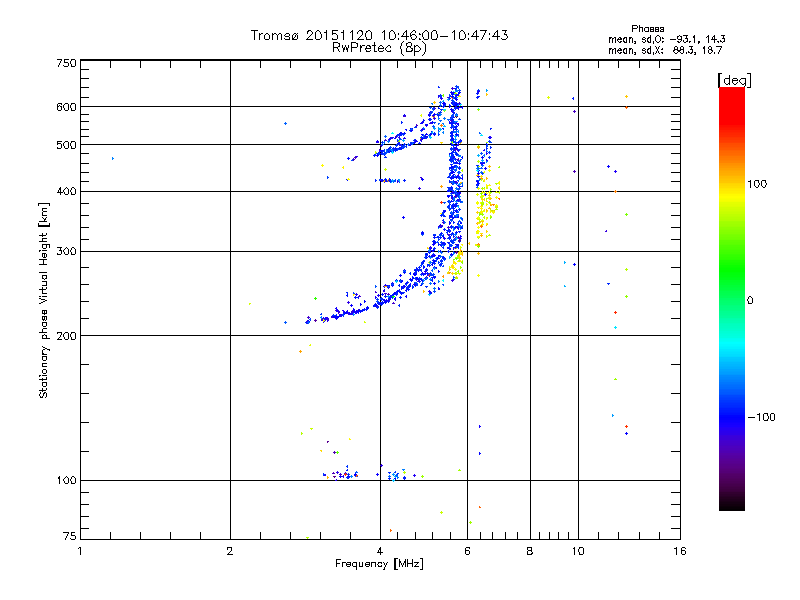Click the '2' frequency axis tick label

(230, 551)
